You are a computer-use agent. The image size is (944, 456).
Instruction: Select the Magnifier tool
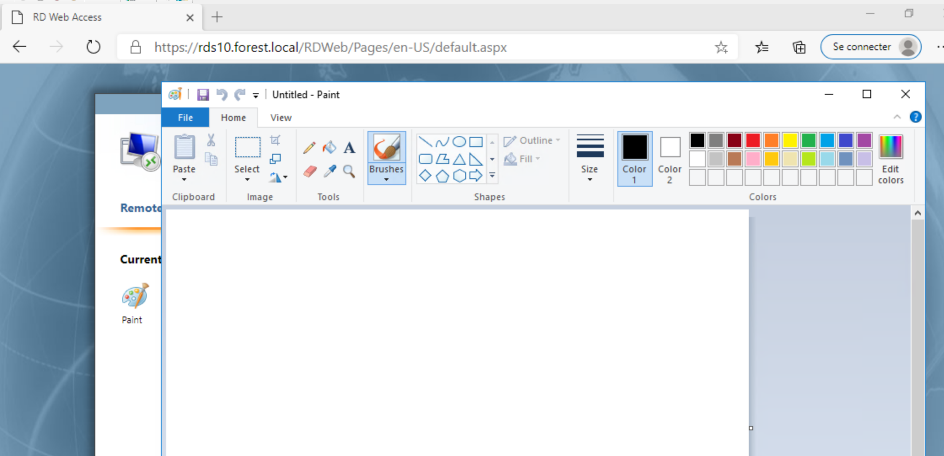pos(349,172)
